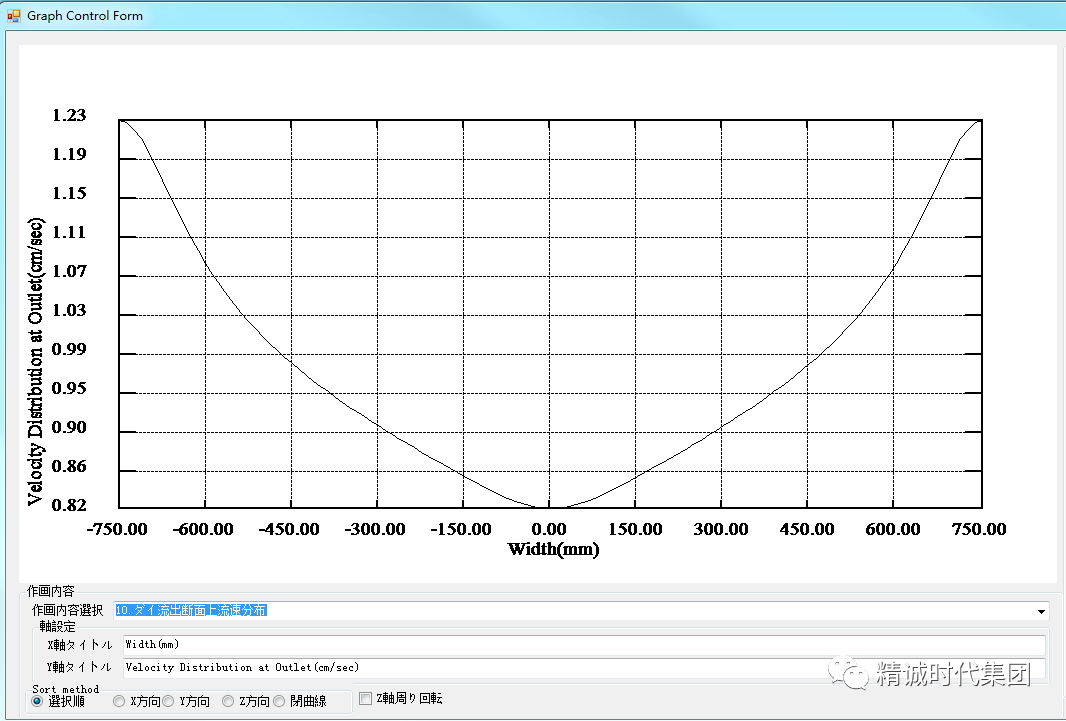Select the 1.15 value on the y-axis
1066x721 pixels.
69,193
